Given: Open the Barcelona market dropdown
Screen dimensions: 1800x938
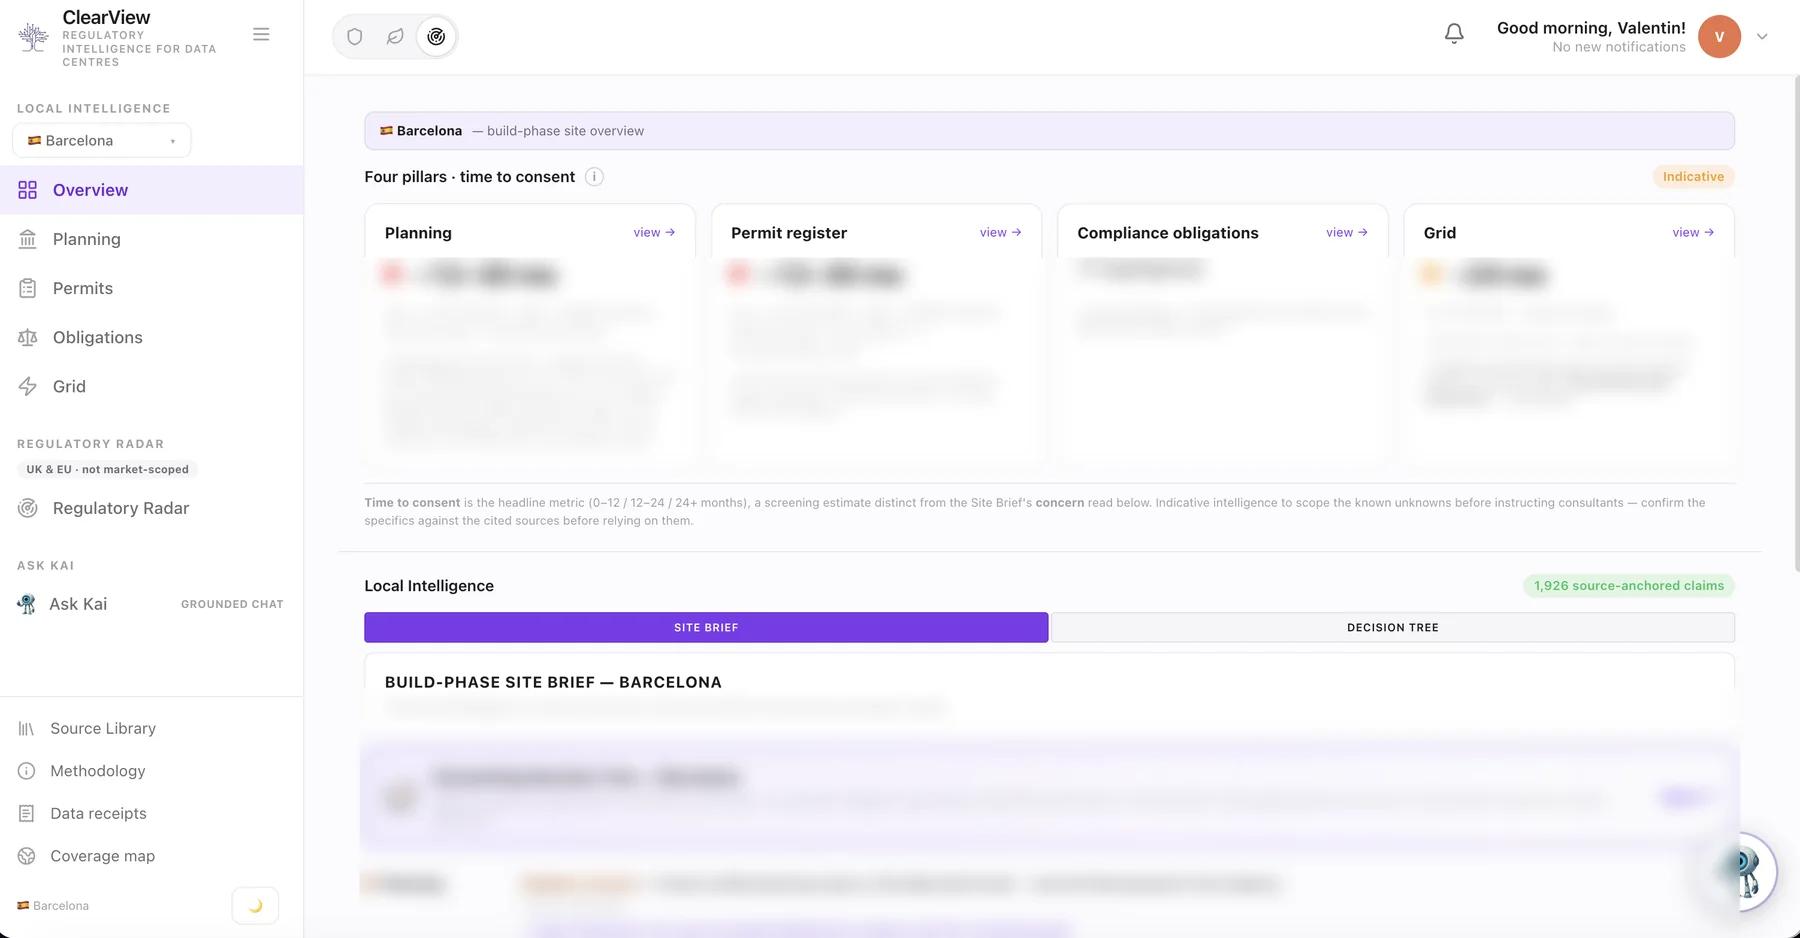Looking at the screenshot, I should tap(102, 140).
